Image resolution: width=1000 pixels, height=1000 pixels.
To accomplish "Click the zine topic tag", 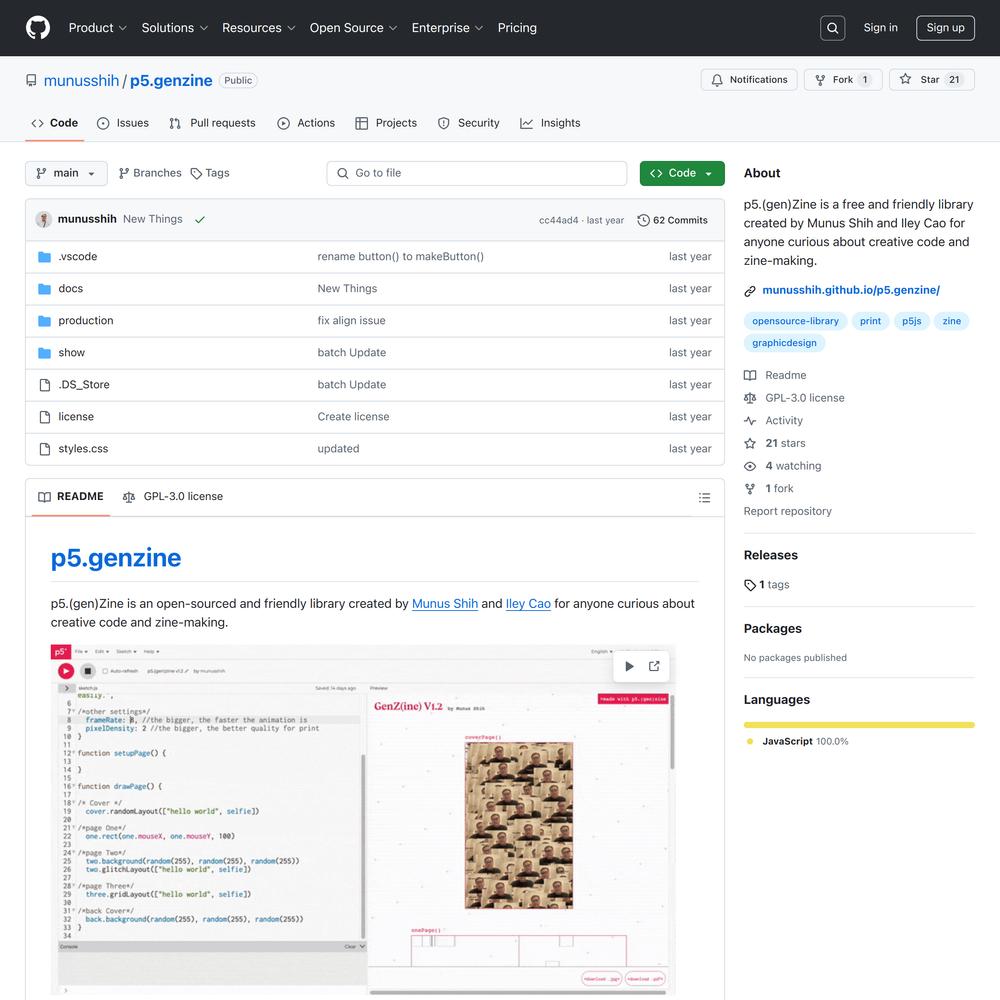I will [x=952, y=321].
